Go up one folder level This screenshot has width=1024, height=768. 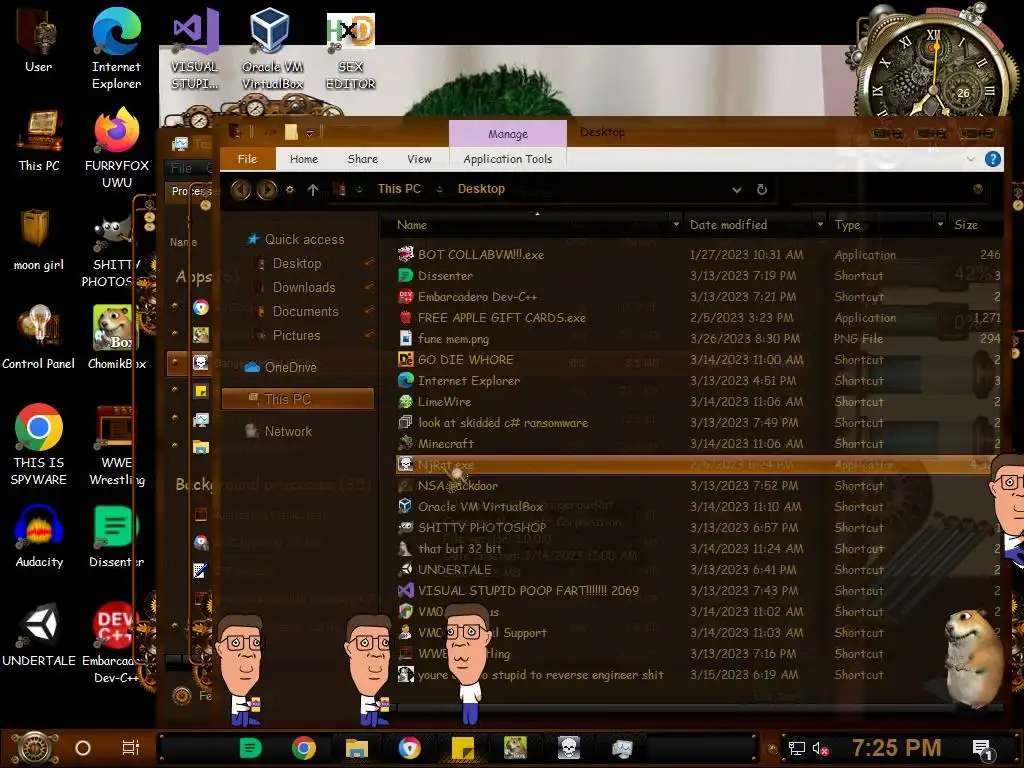coord(313,189)
